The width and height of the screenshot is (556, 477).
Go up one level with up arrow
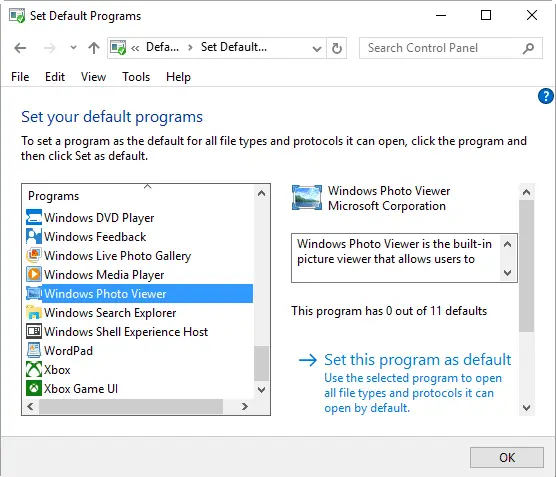[94, 48]
